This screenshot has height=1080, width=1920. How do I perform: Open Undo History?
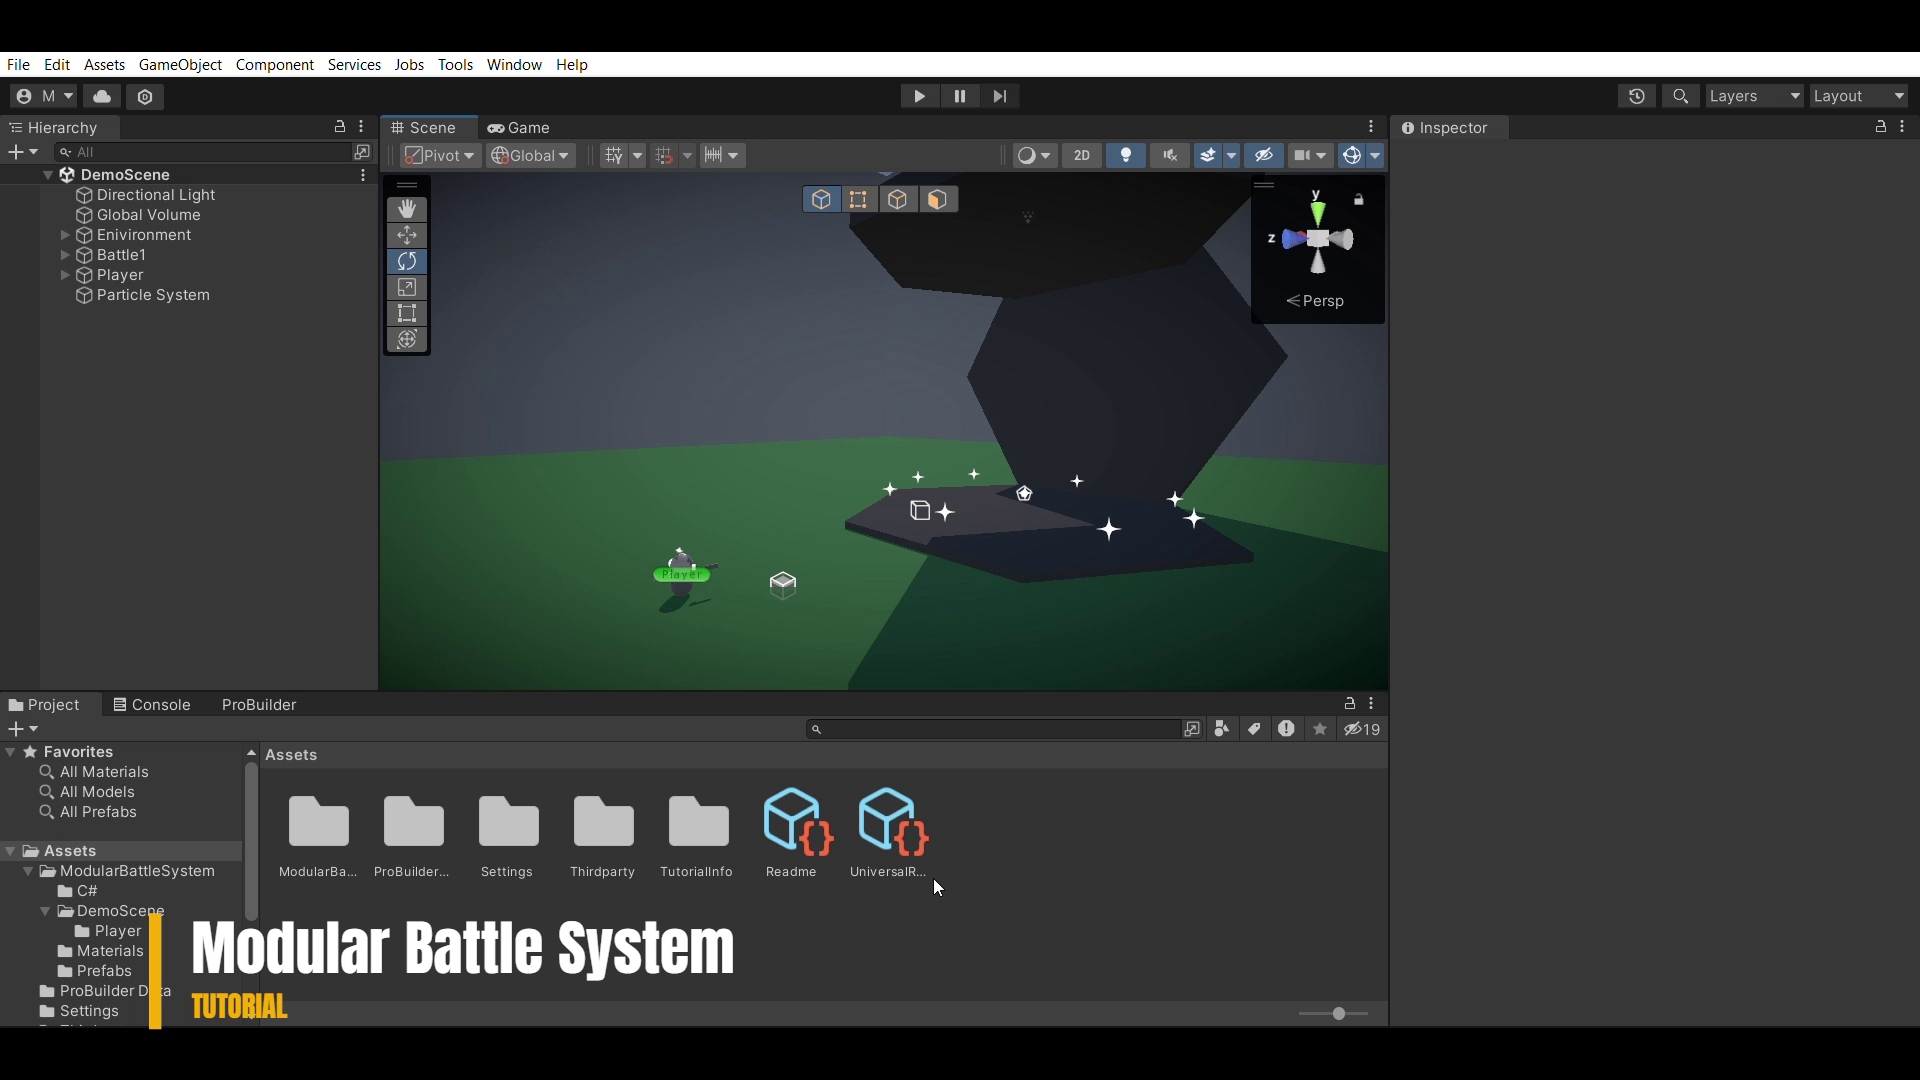(1637, 96)
